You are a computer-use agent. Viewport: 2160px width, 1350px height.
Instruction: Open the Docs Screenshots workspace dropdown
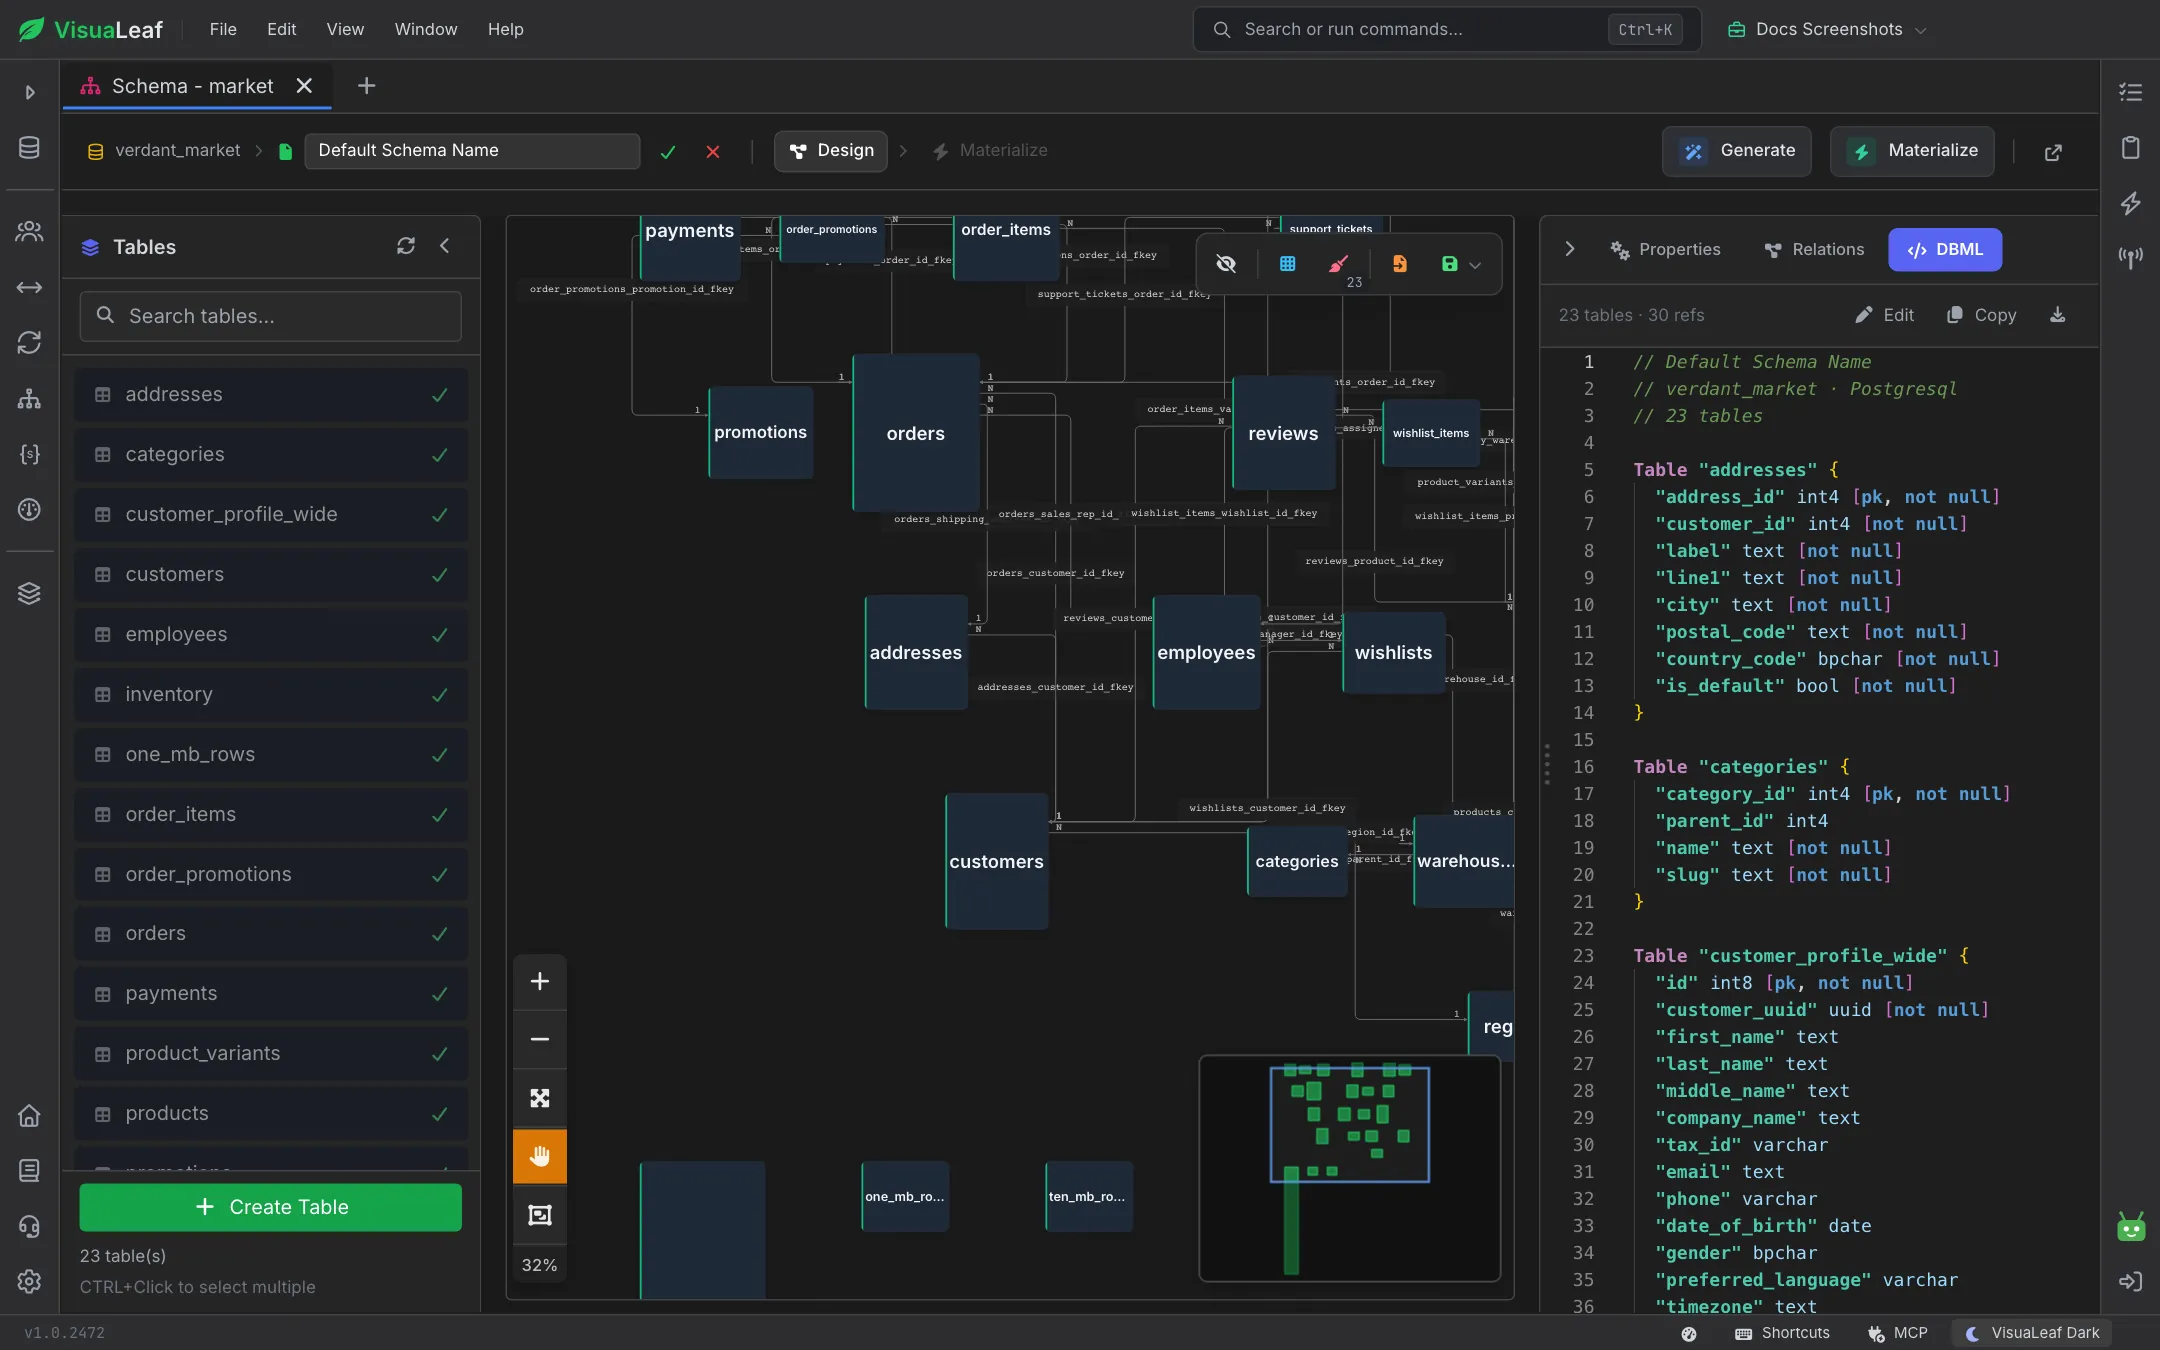click(x=1827, y=30)
